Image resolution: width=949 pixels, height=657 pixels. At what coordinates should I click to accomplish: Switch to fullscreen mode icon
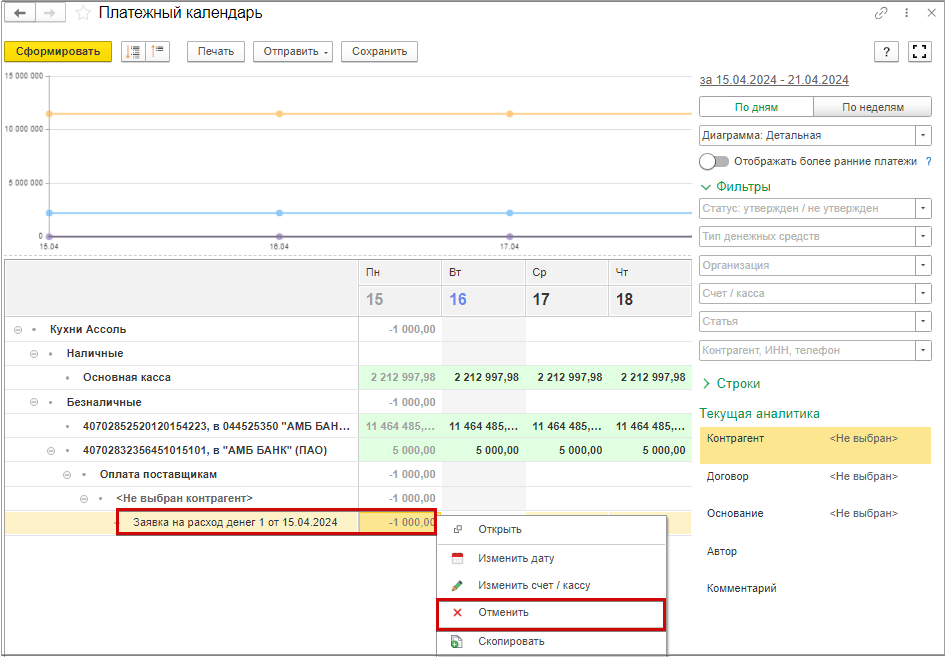[x=919, y=52]
